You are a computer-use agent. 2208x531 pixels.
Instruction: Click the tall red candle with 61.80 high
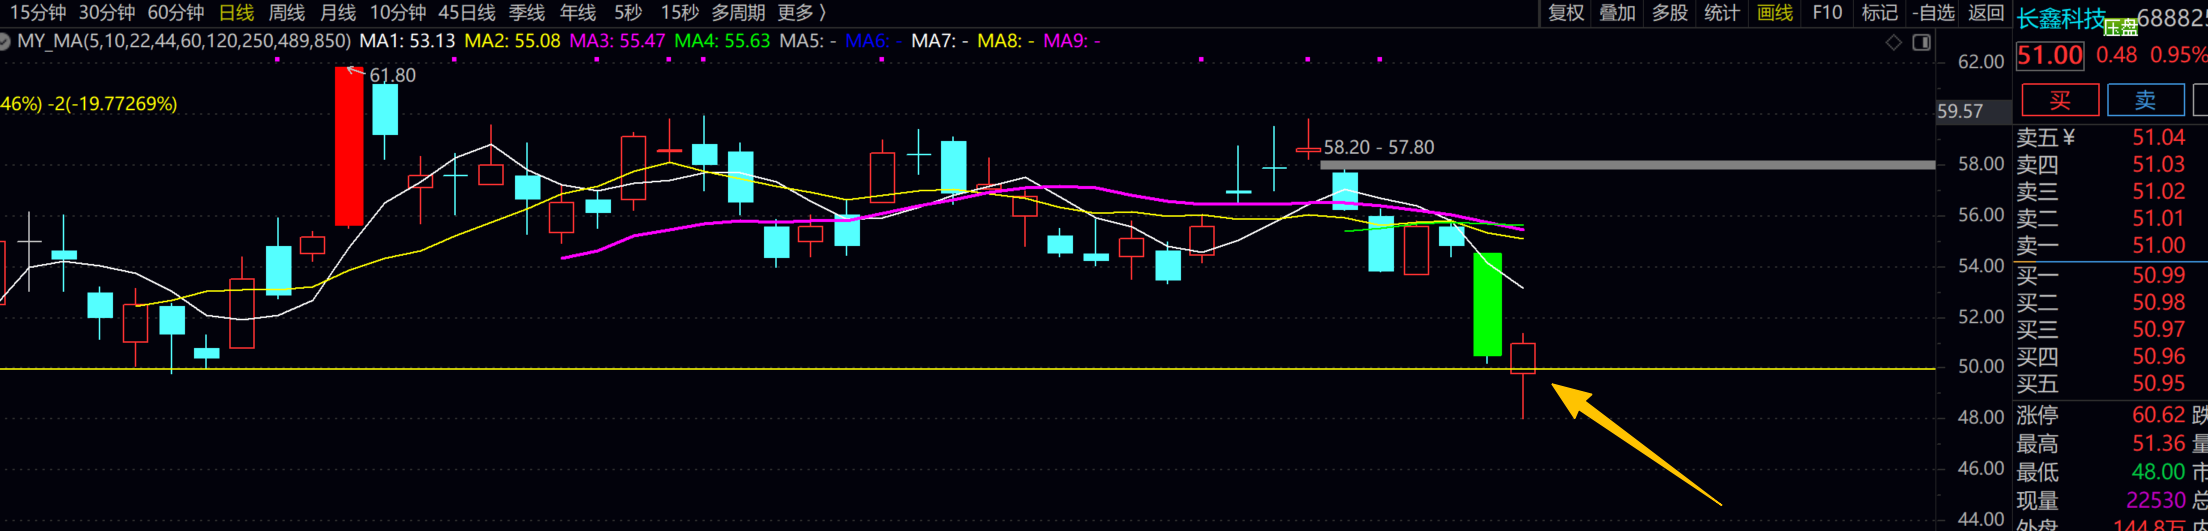pyautogui.click(x=349, y=146)
